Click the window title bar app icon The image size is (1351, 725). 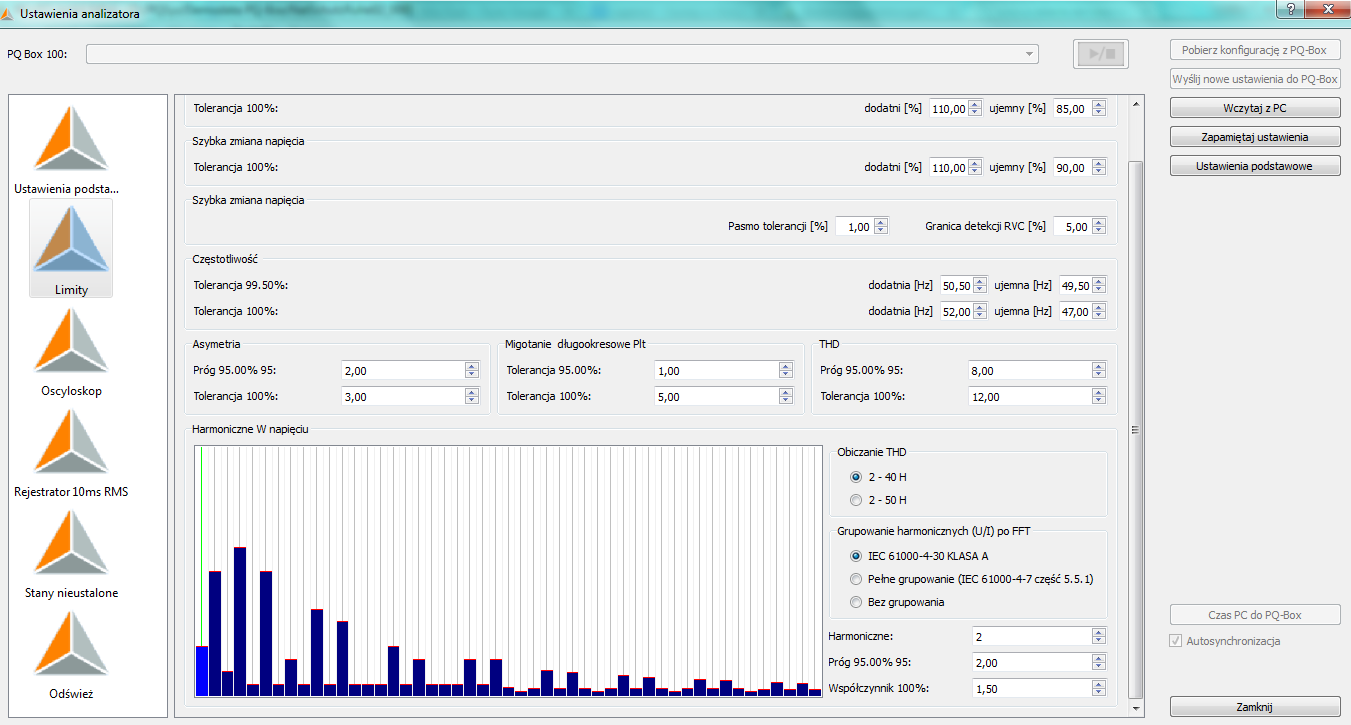[9, 14]
